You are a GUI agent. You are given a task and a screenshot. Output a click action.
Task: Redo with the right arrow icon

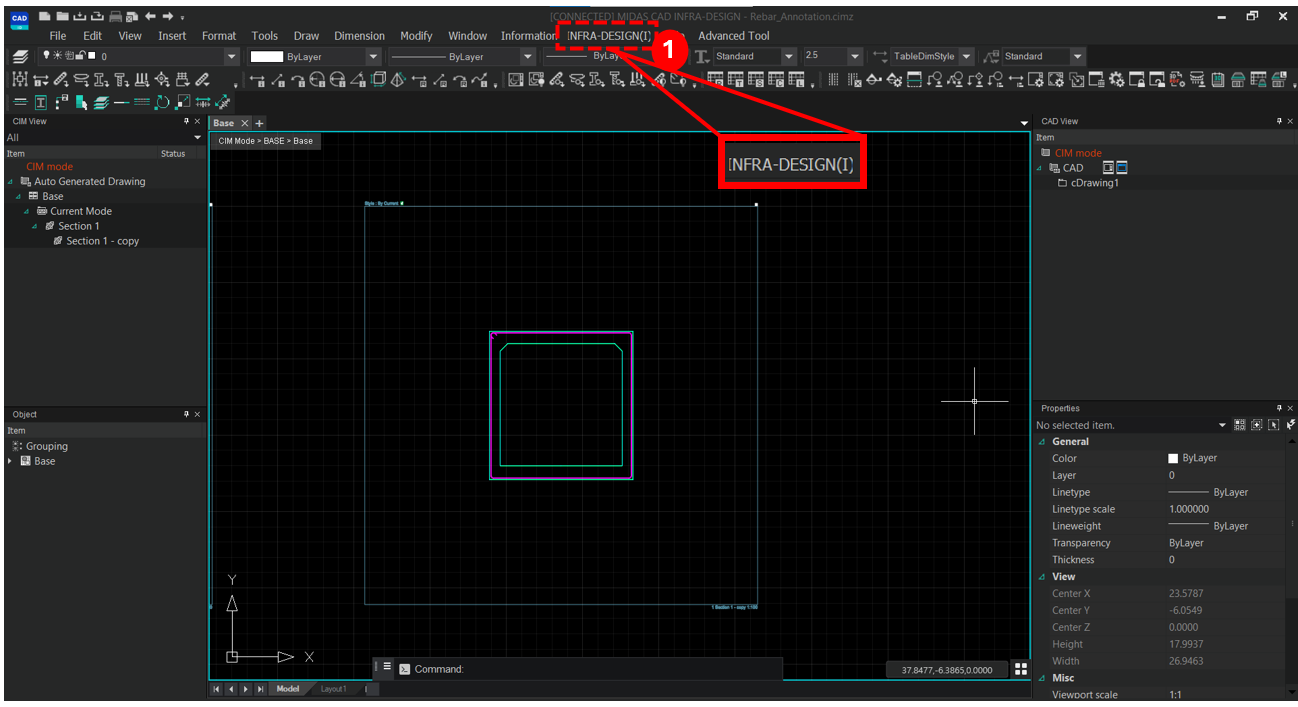168,16
